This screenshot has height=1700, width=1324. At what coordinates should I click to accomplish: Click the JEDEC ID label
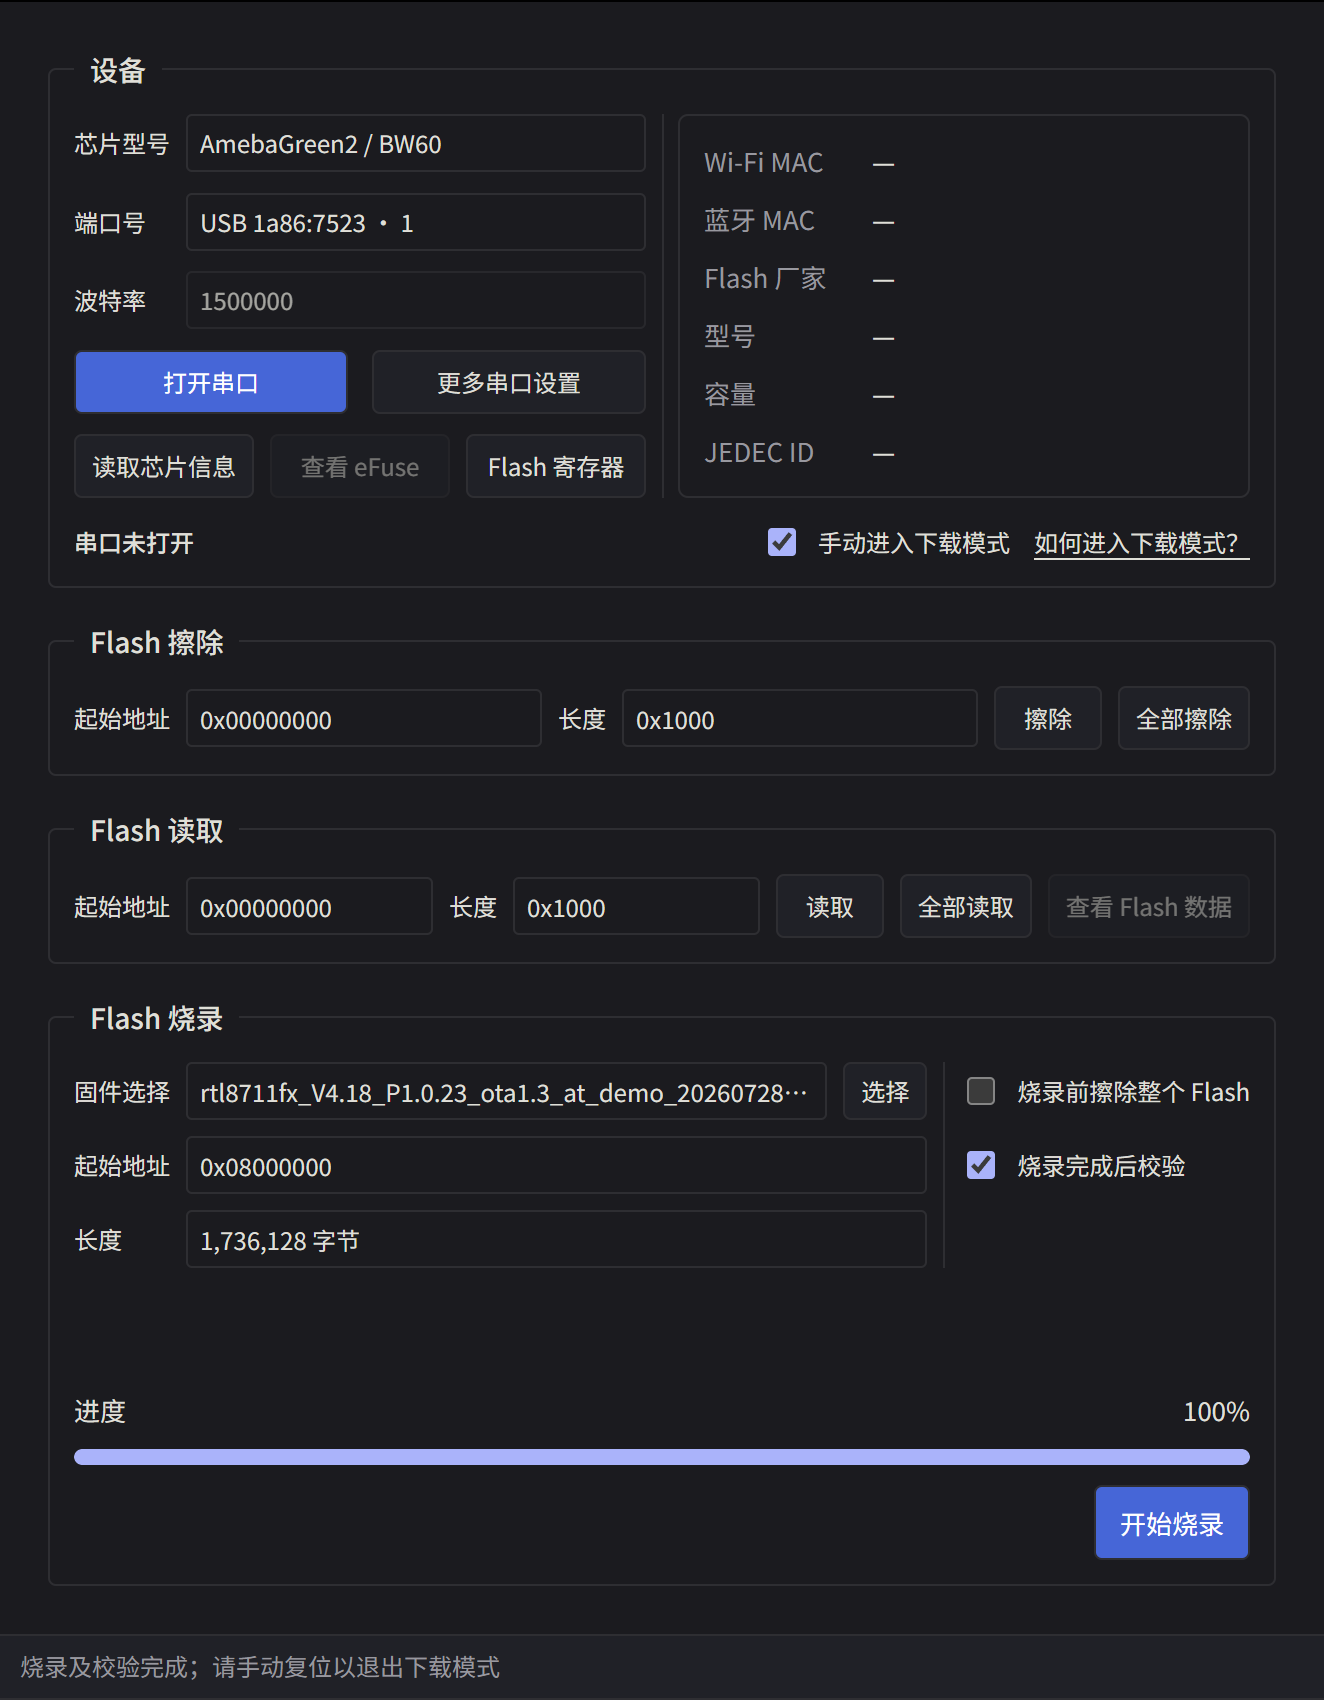click(759, 453)
